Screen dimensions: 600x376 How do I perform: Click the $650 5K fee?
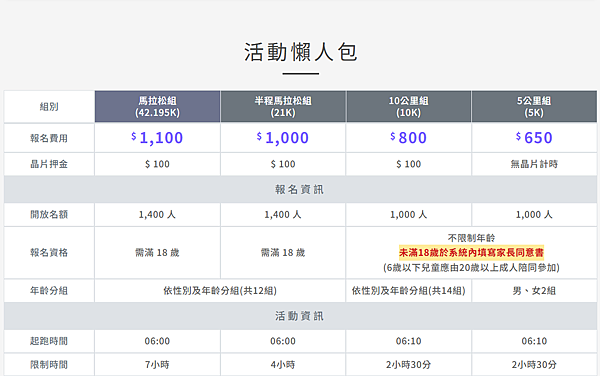pyautogui.click(x=534, y=138)
